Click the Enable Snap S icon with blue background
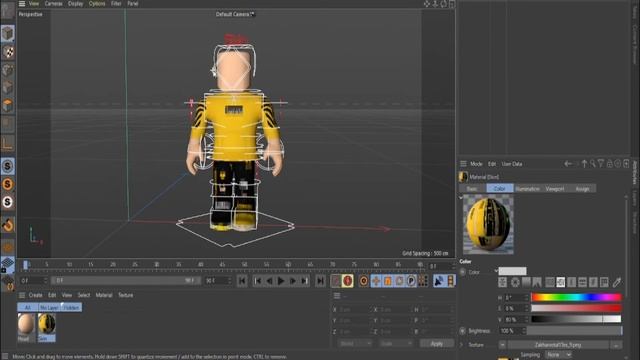 tap(8, 166)
